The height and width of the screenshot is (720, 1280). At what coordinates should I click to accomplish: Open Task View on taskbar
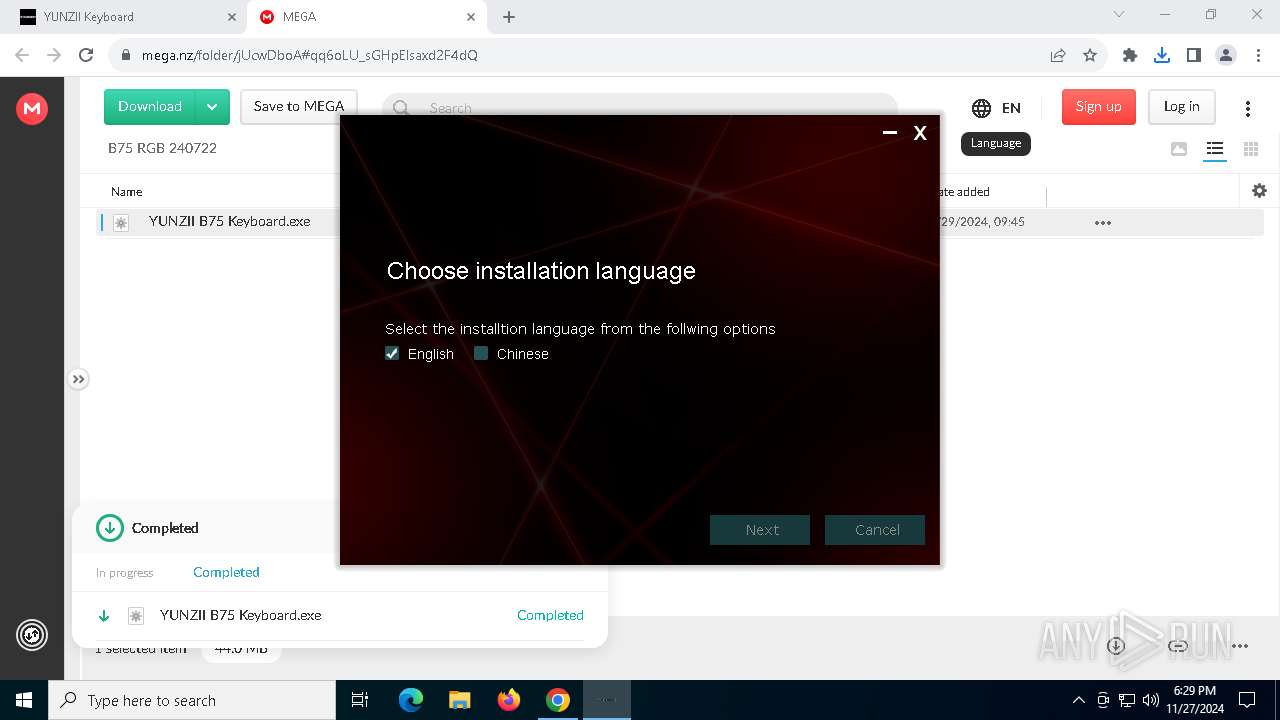[360, 700]
